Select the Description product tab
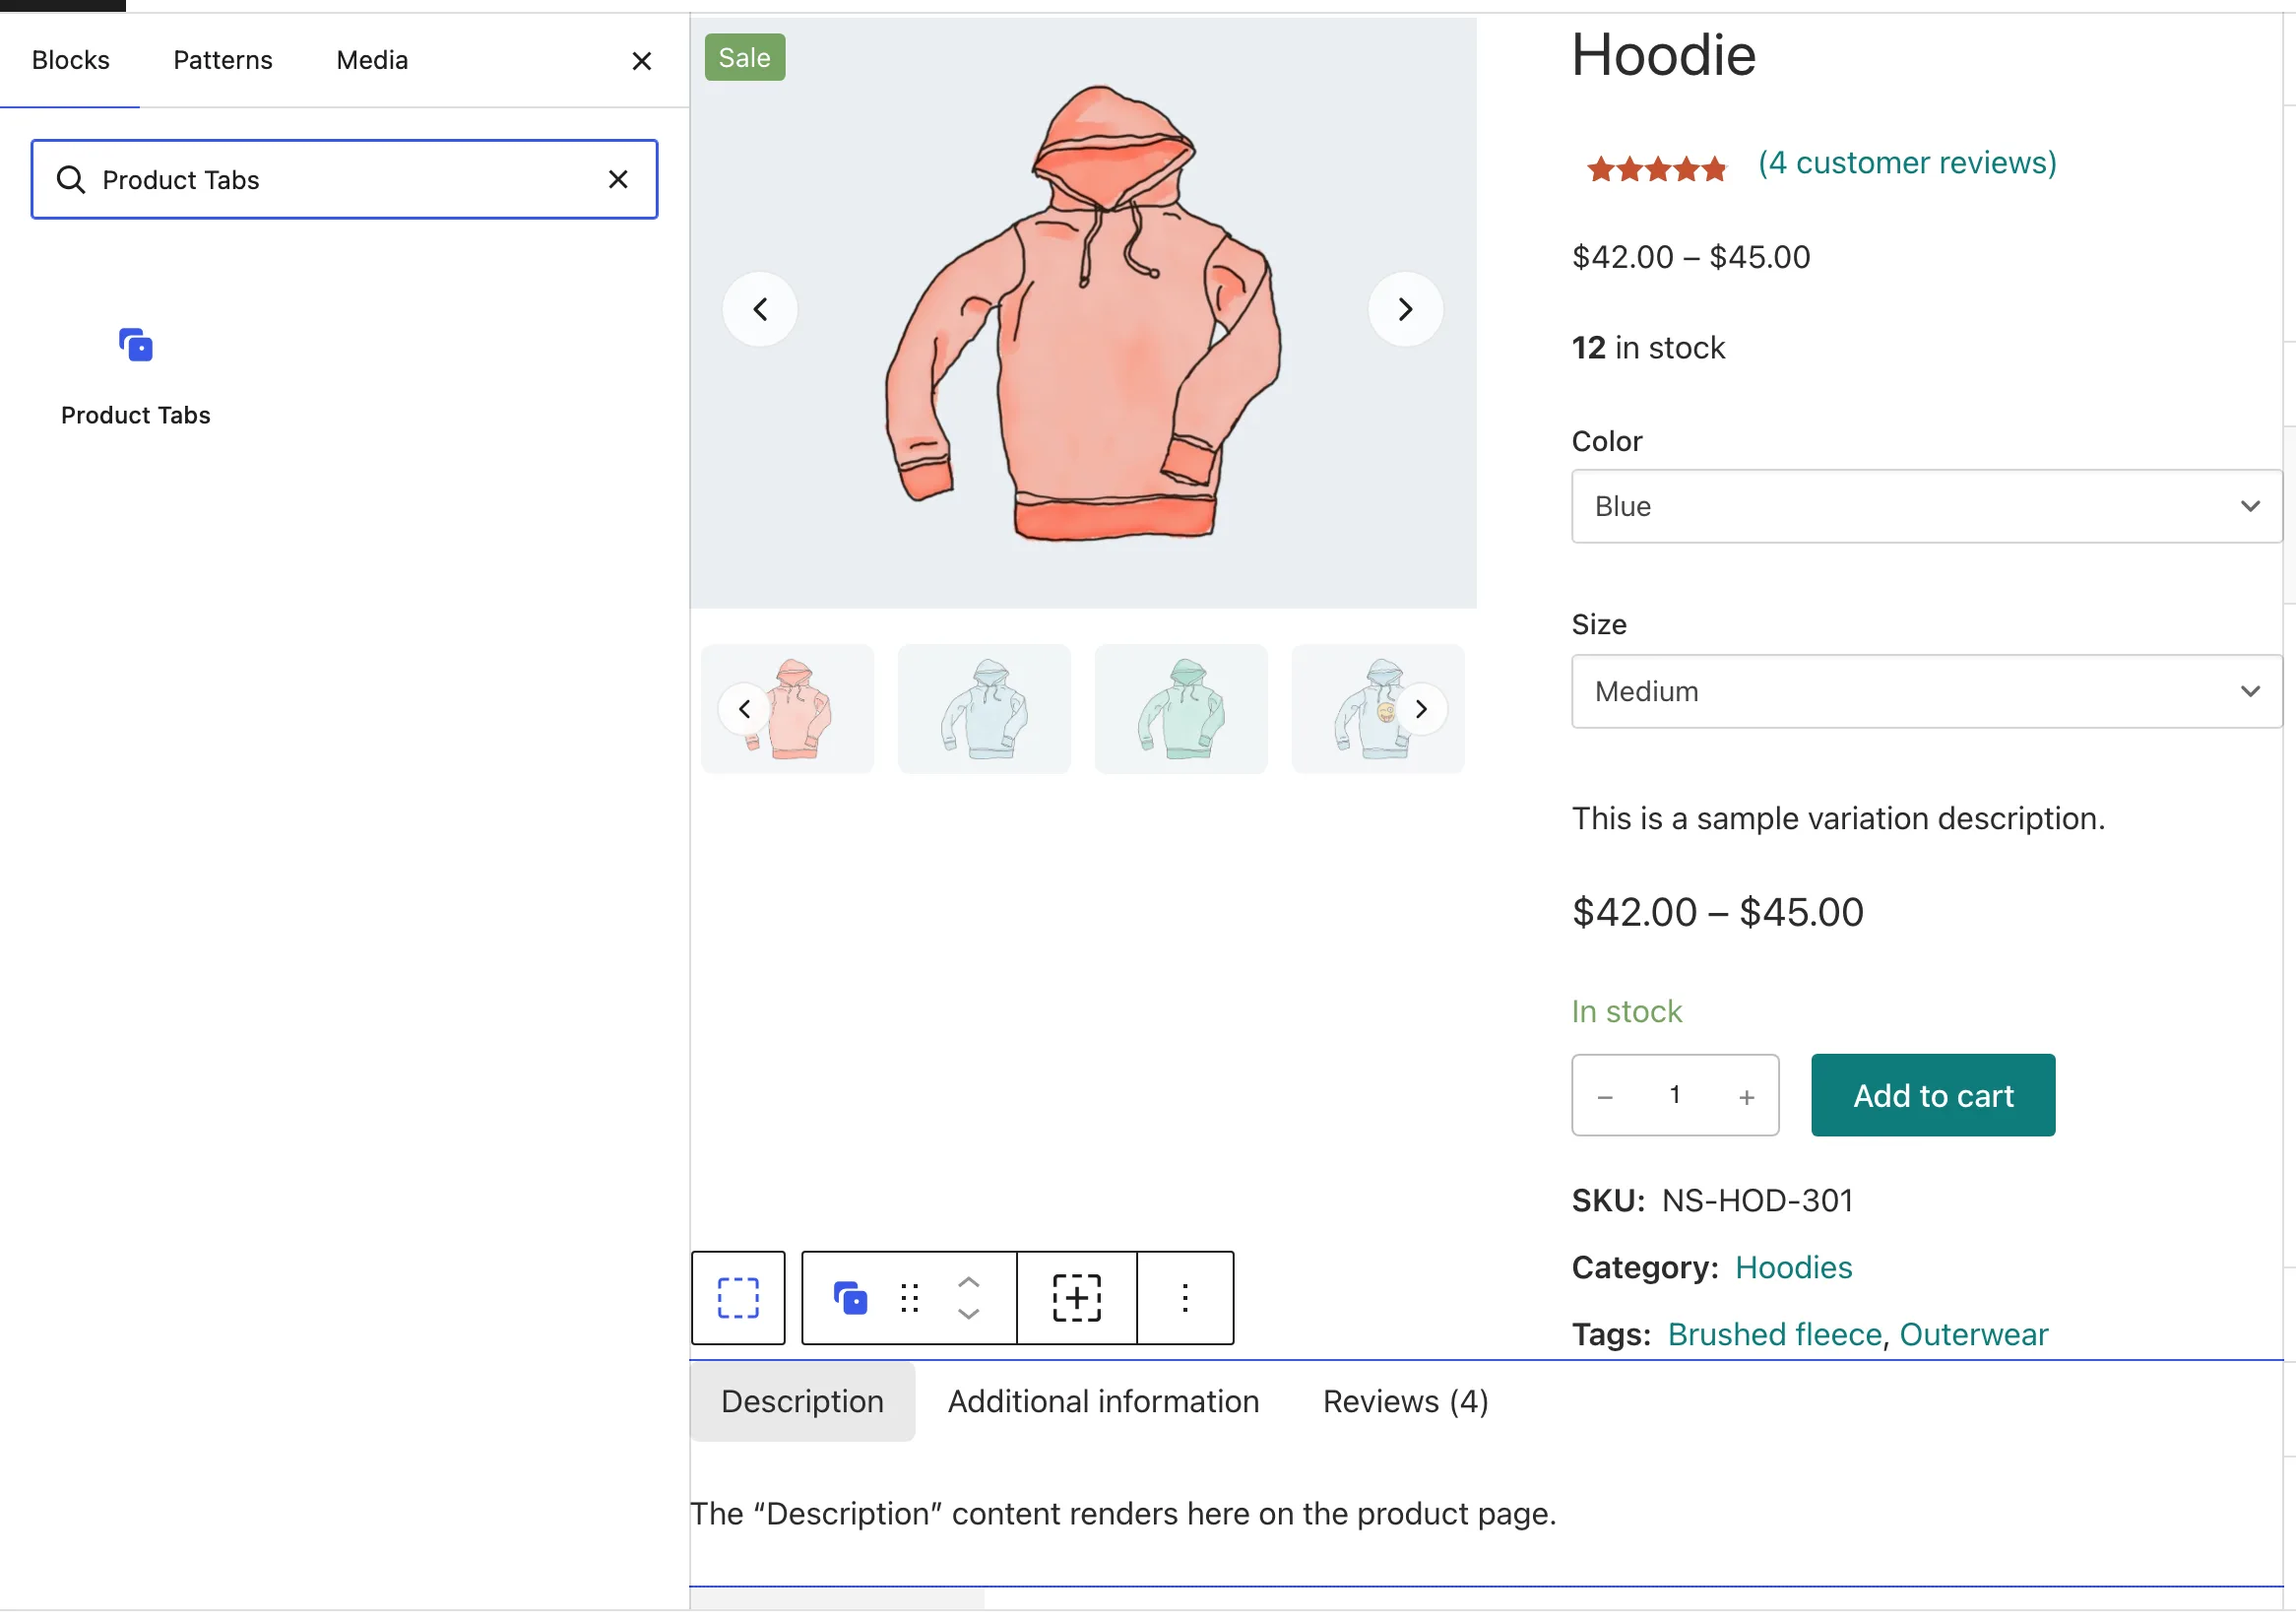The height and width of the screenshot is (1621, 2296). tap(802, 1402)
